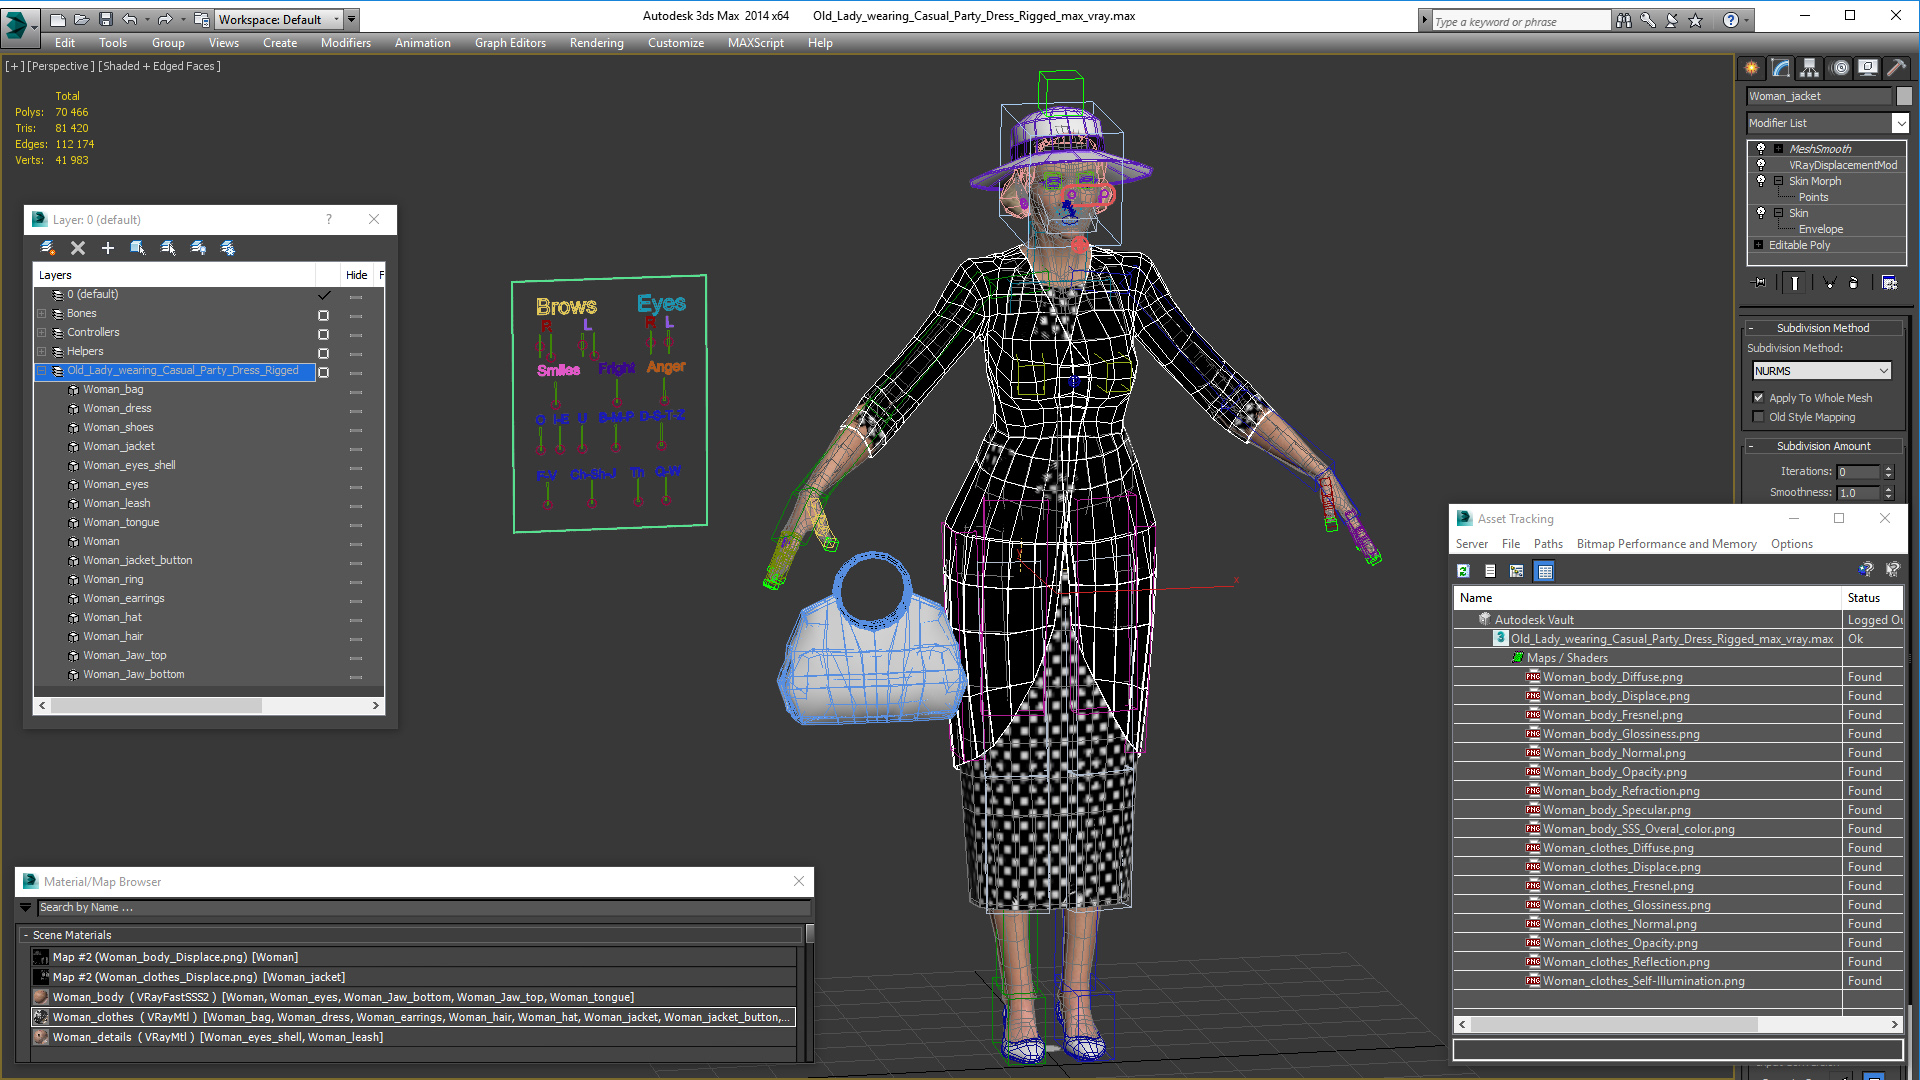Click the search binoculars icon in title bar
The width and height of the screenshot is (1920, 1080).
click(x=1623, y=20)
